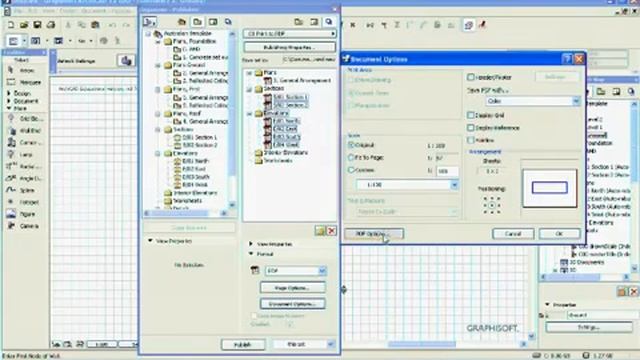The image size is (640, 360).
Task: Expand right-side View Properties section
Action: tap(251, 244)
